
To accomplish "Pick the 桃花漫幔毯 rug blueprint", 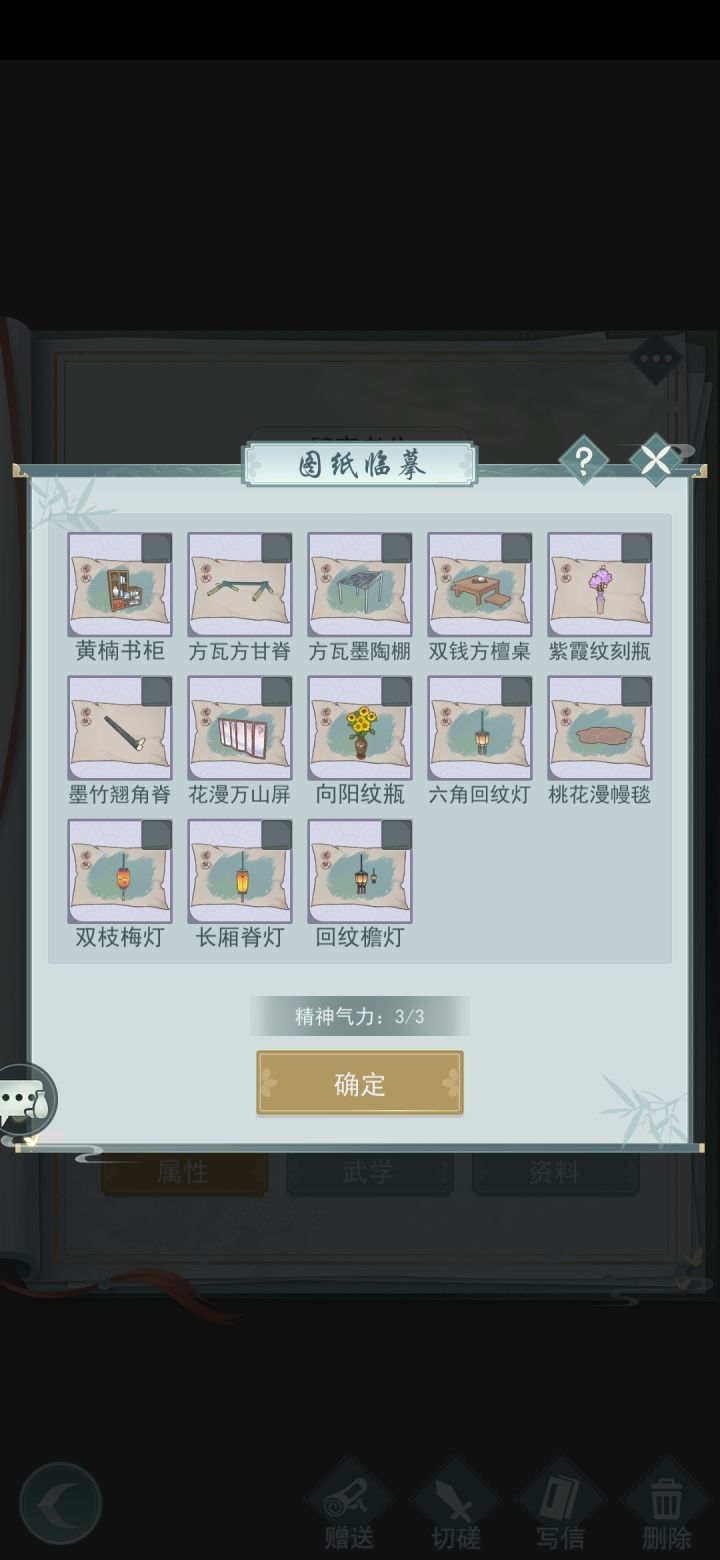I will (600, 728).
